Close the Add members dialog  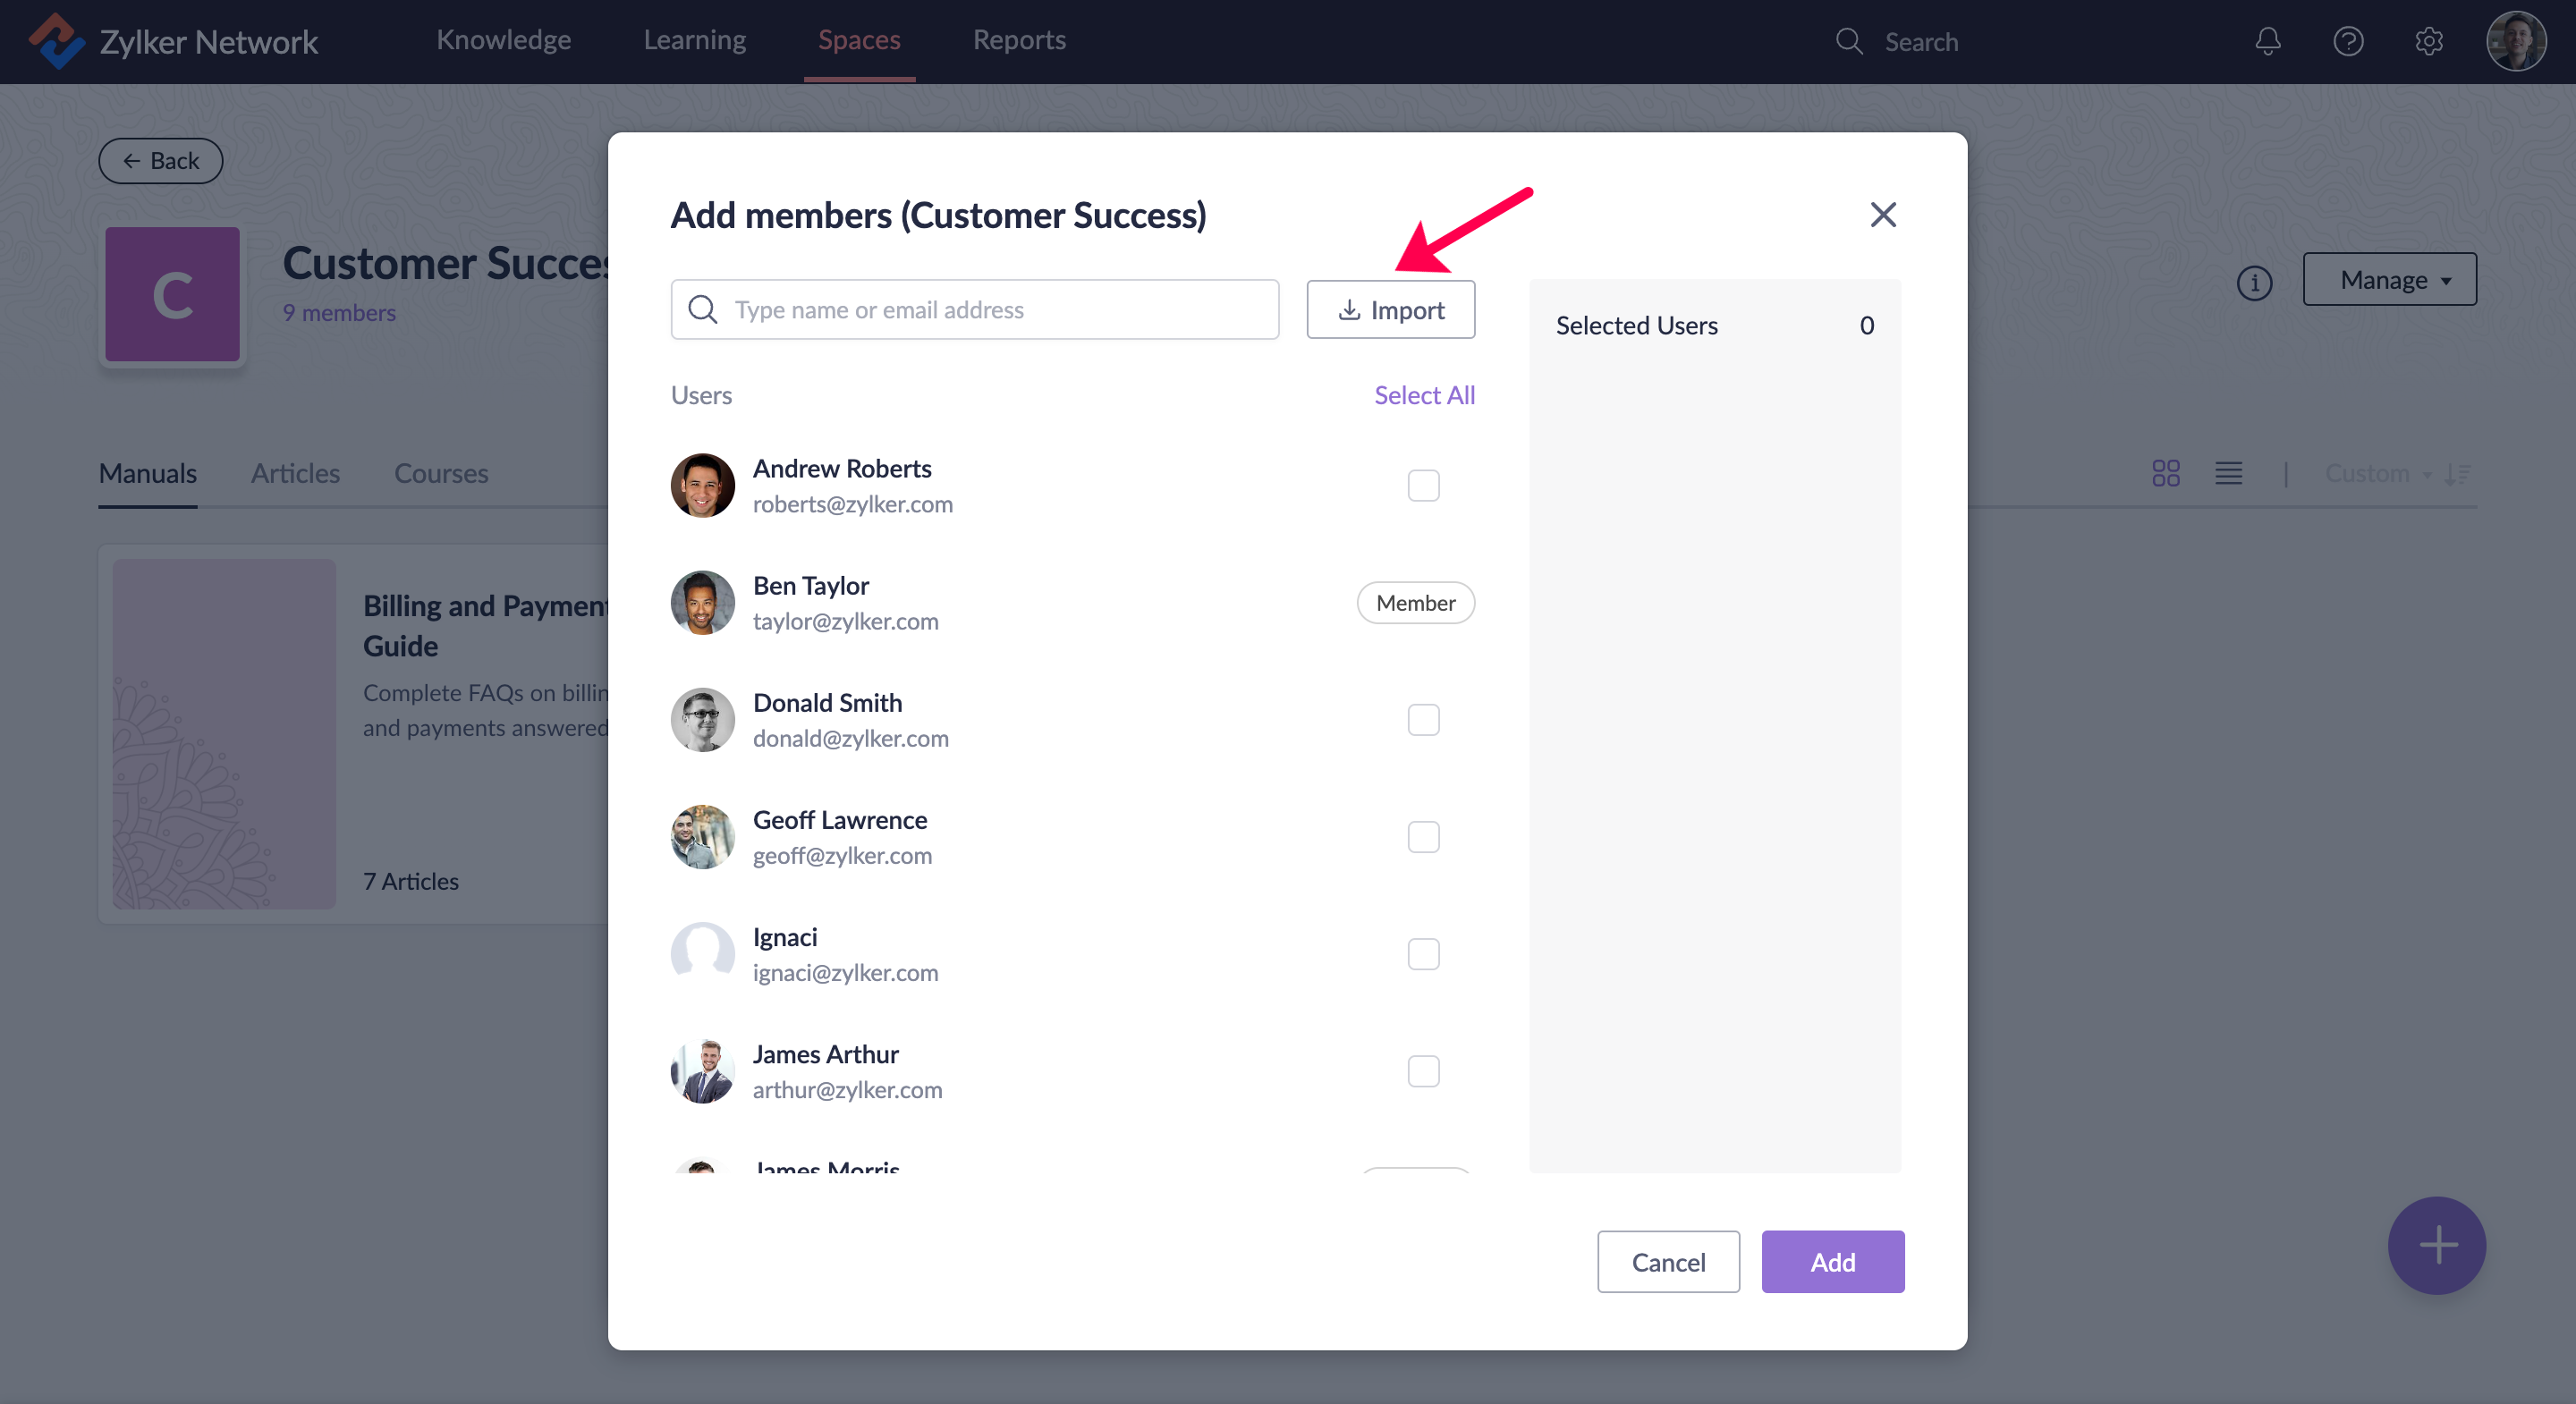tap(1883, 215)
